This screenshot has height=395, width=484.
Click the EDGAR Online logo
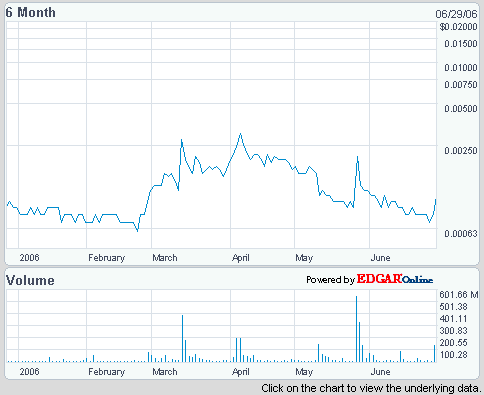395,279
